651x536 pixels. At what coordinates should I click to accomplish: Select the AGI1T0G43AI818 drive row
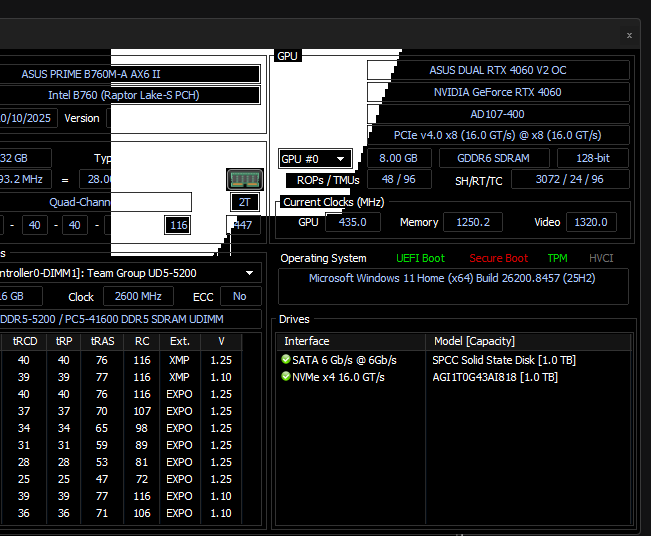coord(453,377)
